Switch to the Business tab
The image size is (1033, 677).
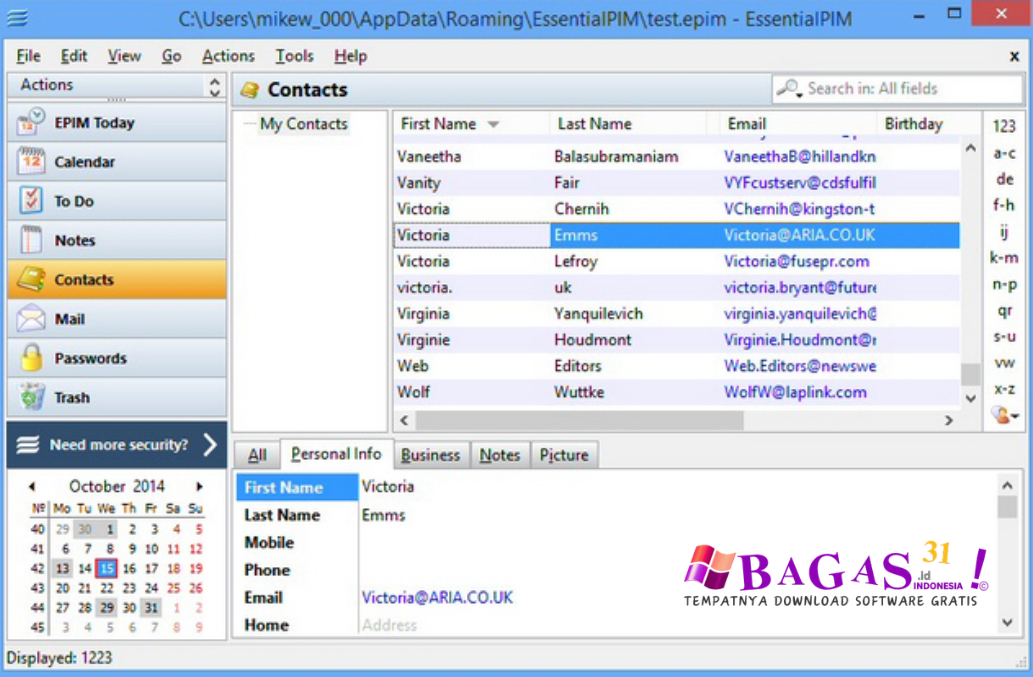430,455
